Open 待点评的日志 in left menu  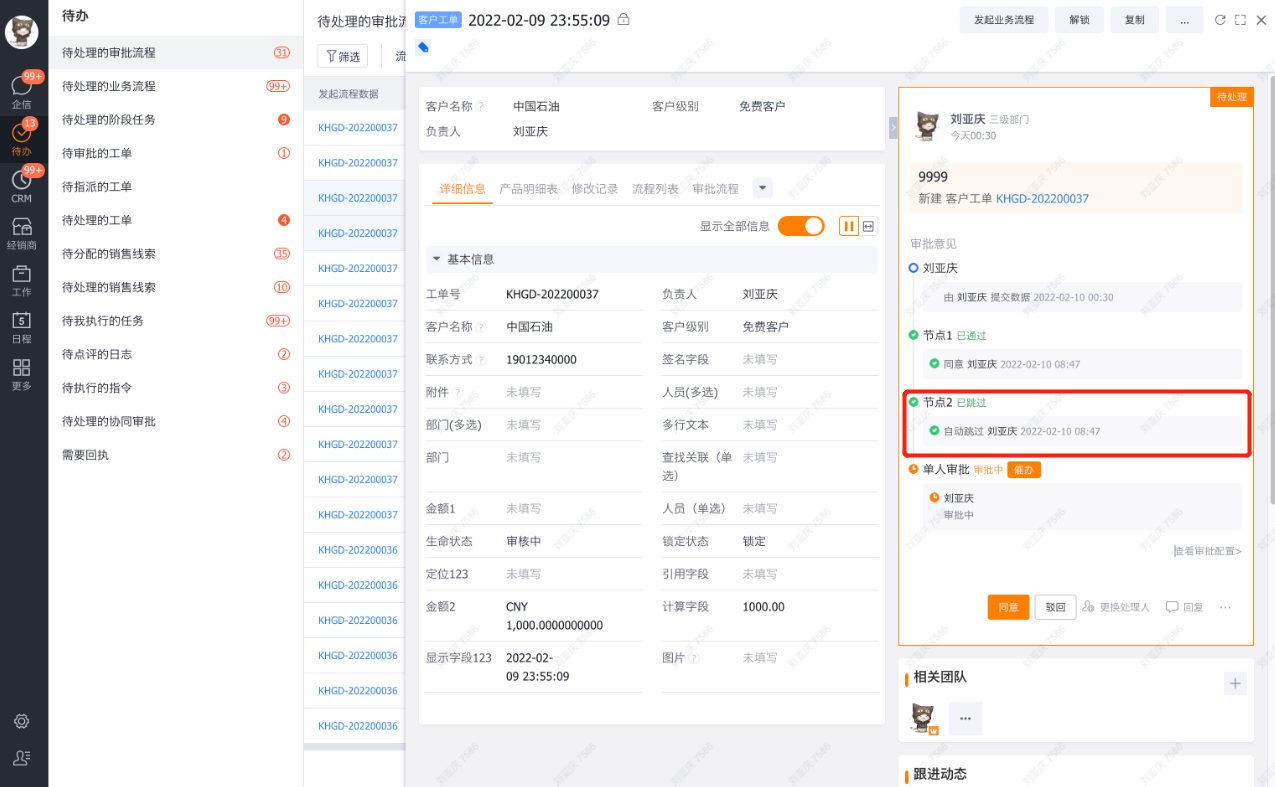(x=176, y=354)
